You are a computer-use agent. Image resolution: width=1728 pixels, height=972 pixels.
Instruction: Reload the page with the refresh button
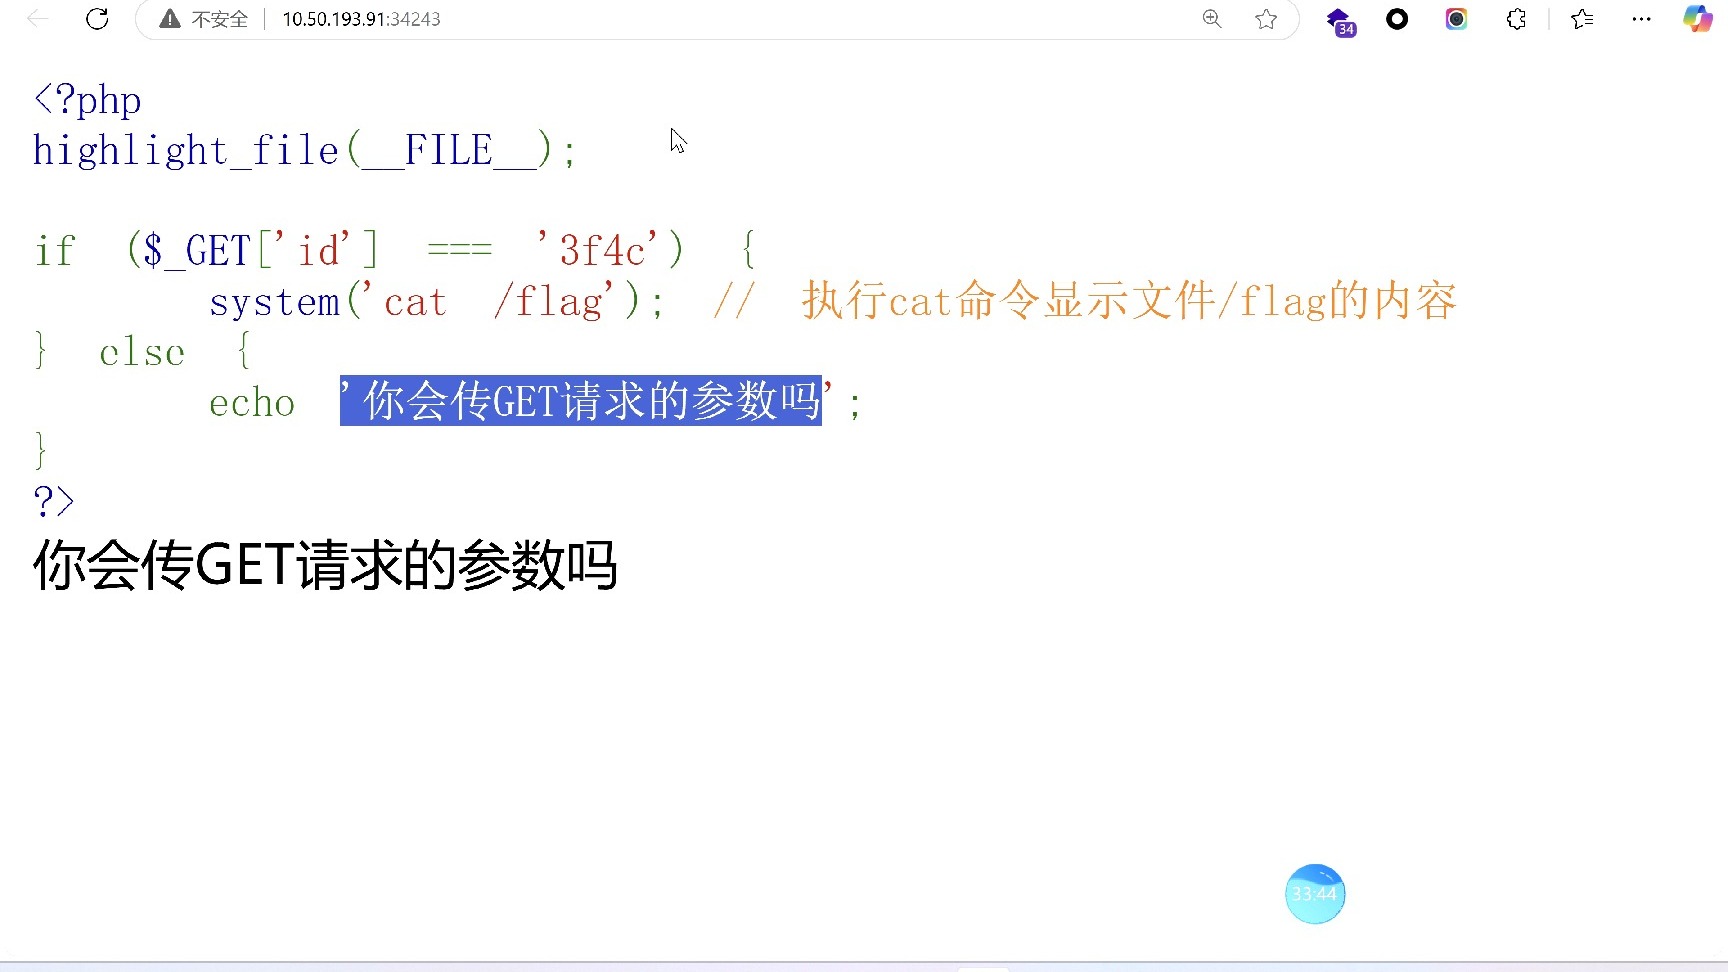(x=97, y=19)
